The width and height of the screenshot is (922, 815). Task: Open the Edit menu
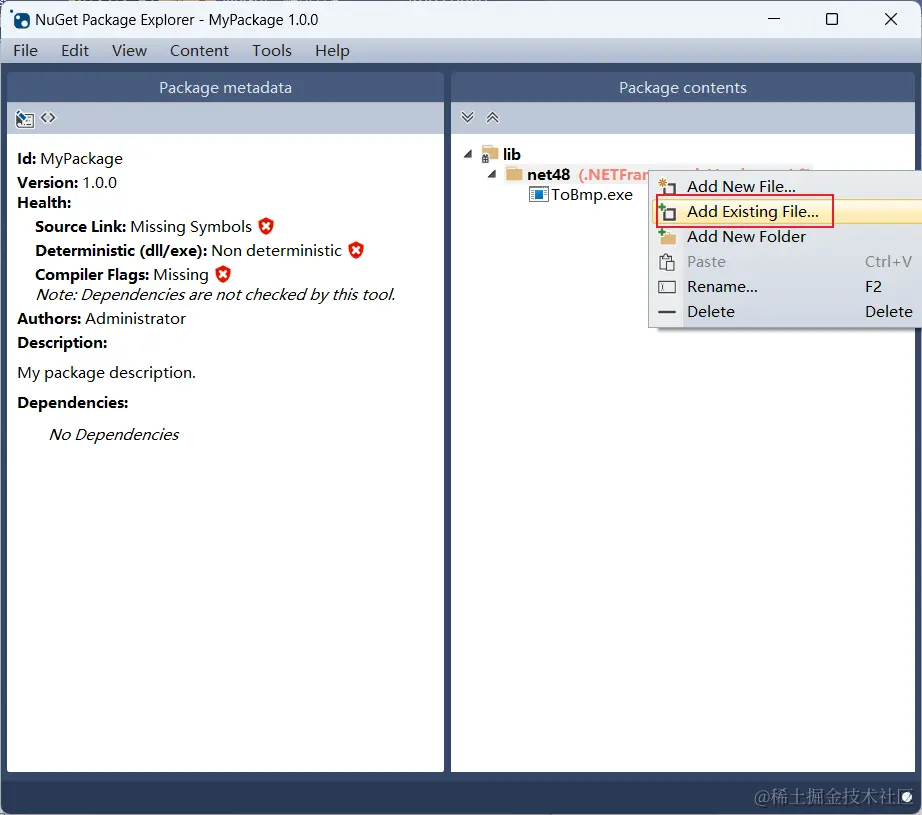pos(75,51)
